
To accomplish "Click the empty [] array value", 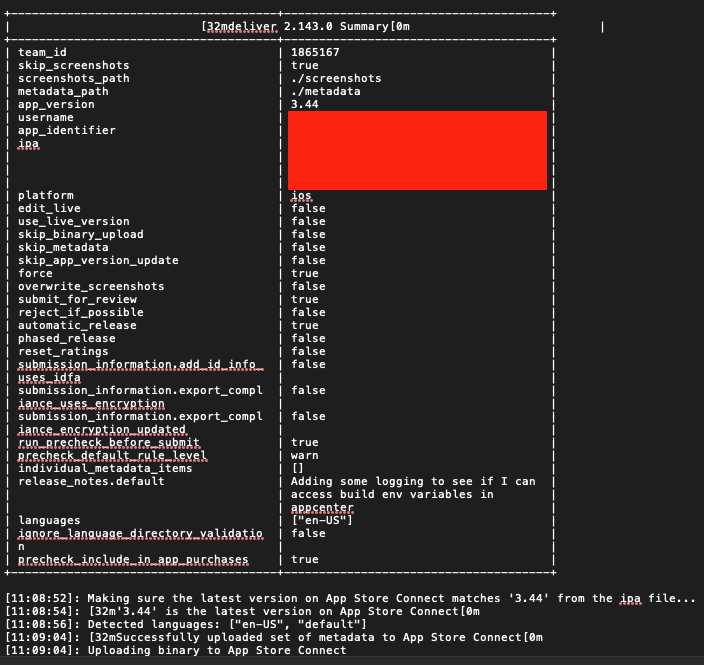I will click(x=298, y=469).
